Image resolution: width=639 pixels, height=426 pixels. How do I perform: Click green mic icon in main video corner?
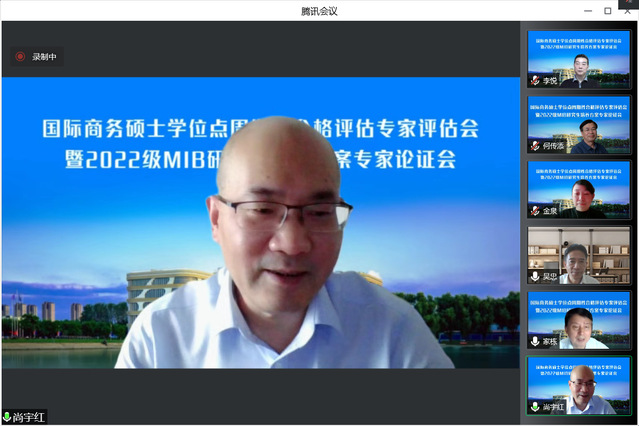point(8,417)
